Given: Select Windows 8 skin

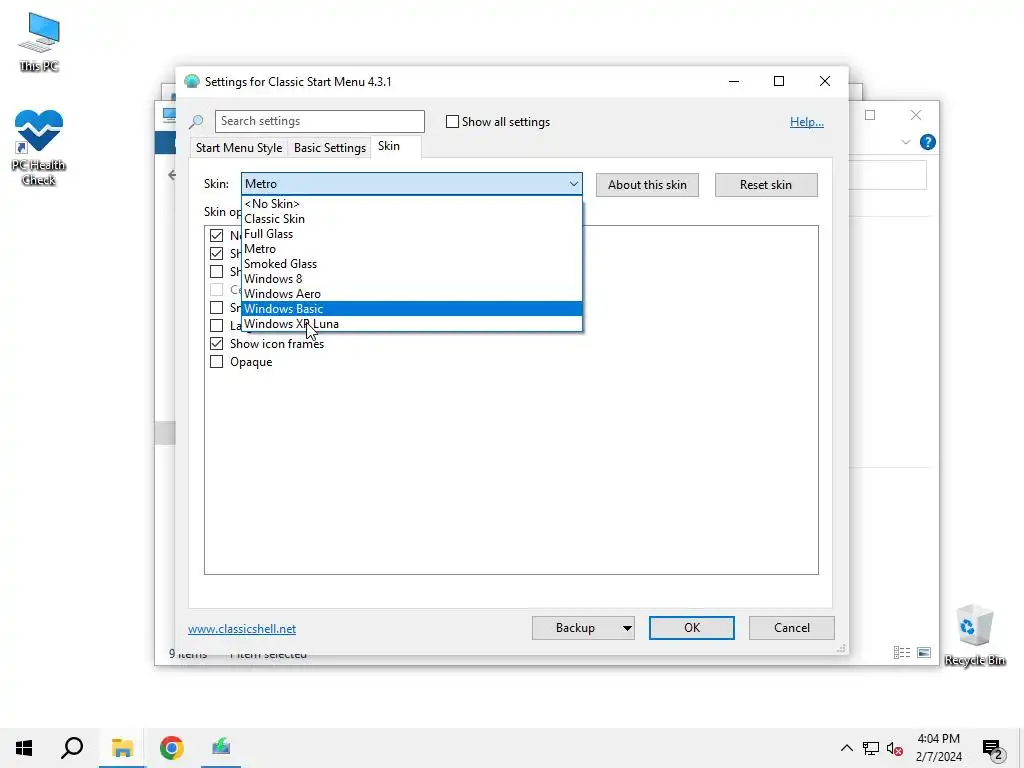Looking at the screenshot, I should (411, 279).
